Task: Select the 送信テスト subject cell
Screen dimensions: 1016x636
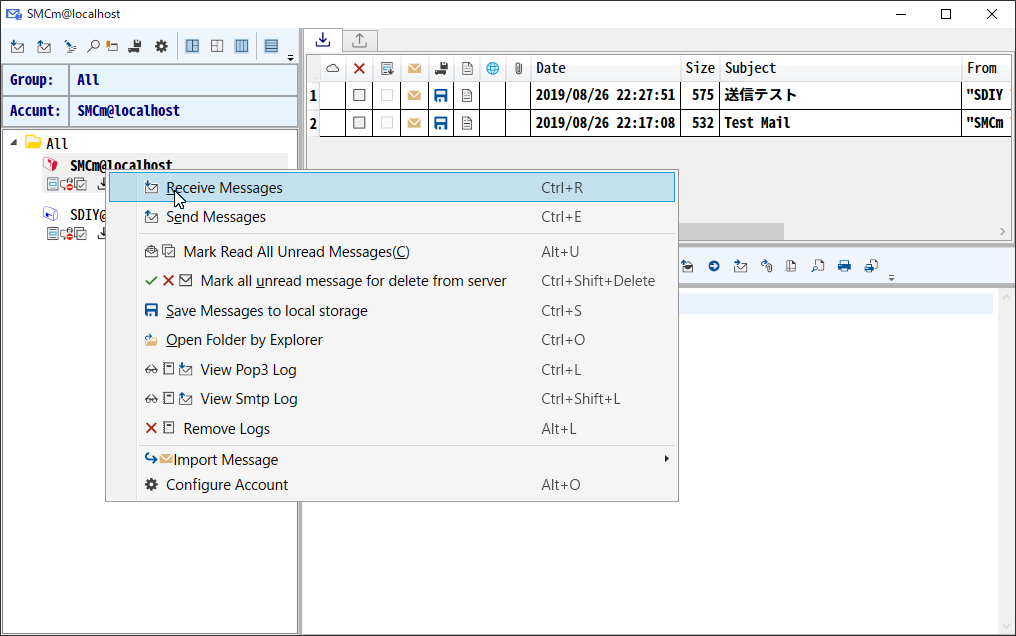Action: coord(840,95)
